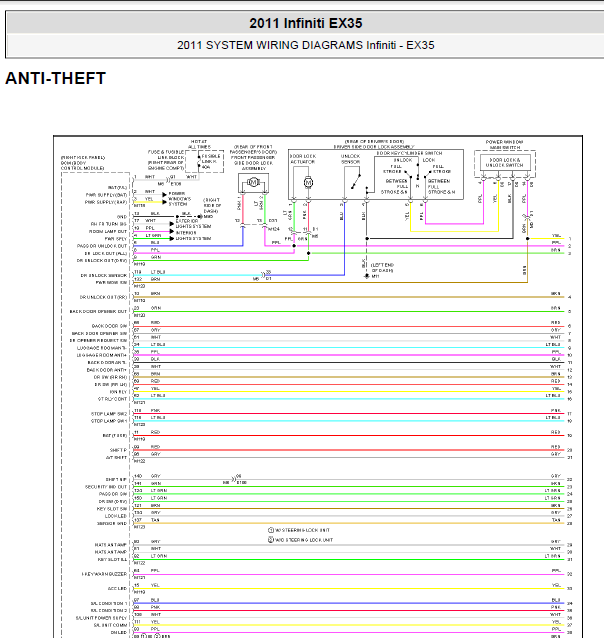Screen dimensions: 604x638
Task: Click the 'POWER WINDOW MAIN SWITCH' label
Action: tap(505, 144)
